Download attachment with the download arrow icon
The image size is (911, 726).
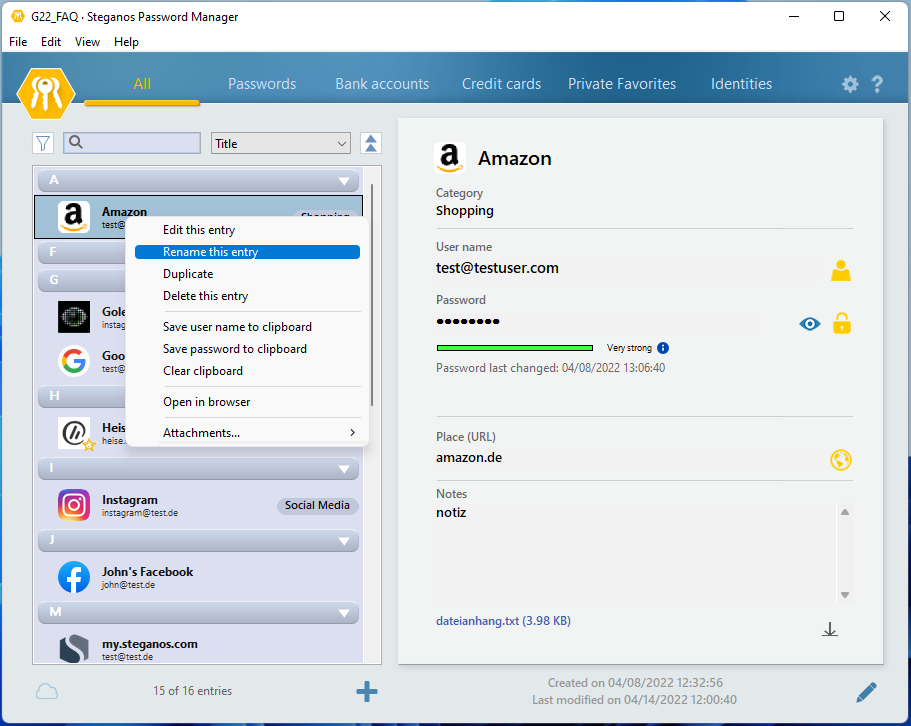(x=830, y=629)
